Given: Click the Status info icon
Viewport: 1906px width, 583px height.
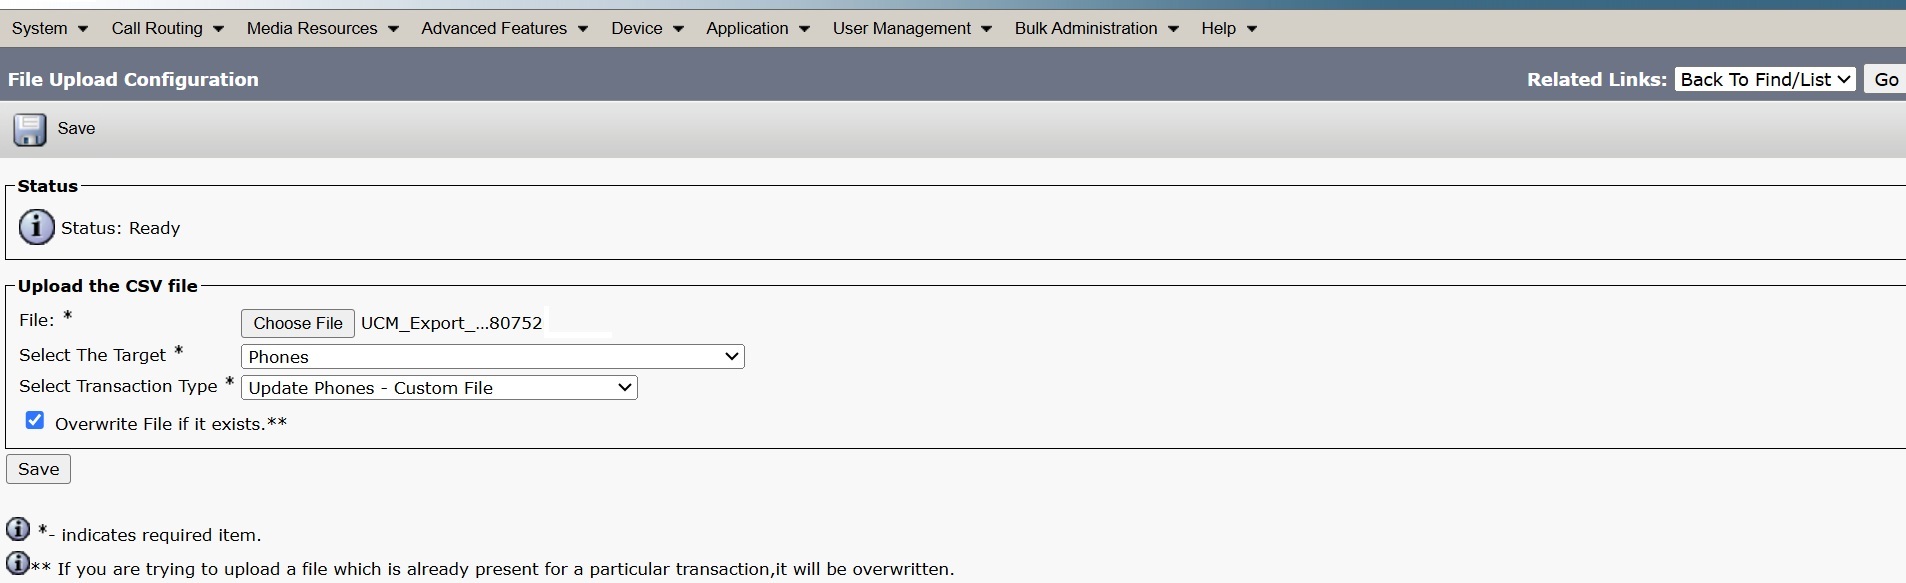Looking at the screenshot, I should click(x=37, y=227).
